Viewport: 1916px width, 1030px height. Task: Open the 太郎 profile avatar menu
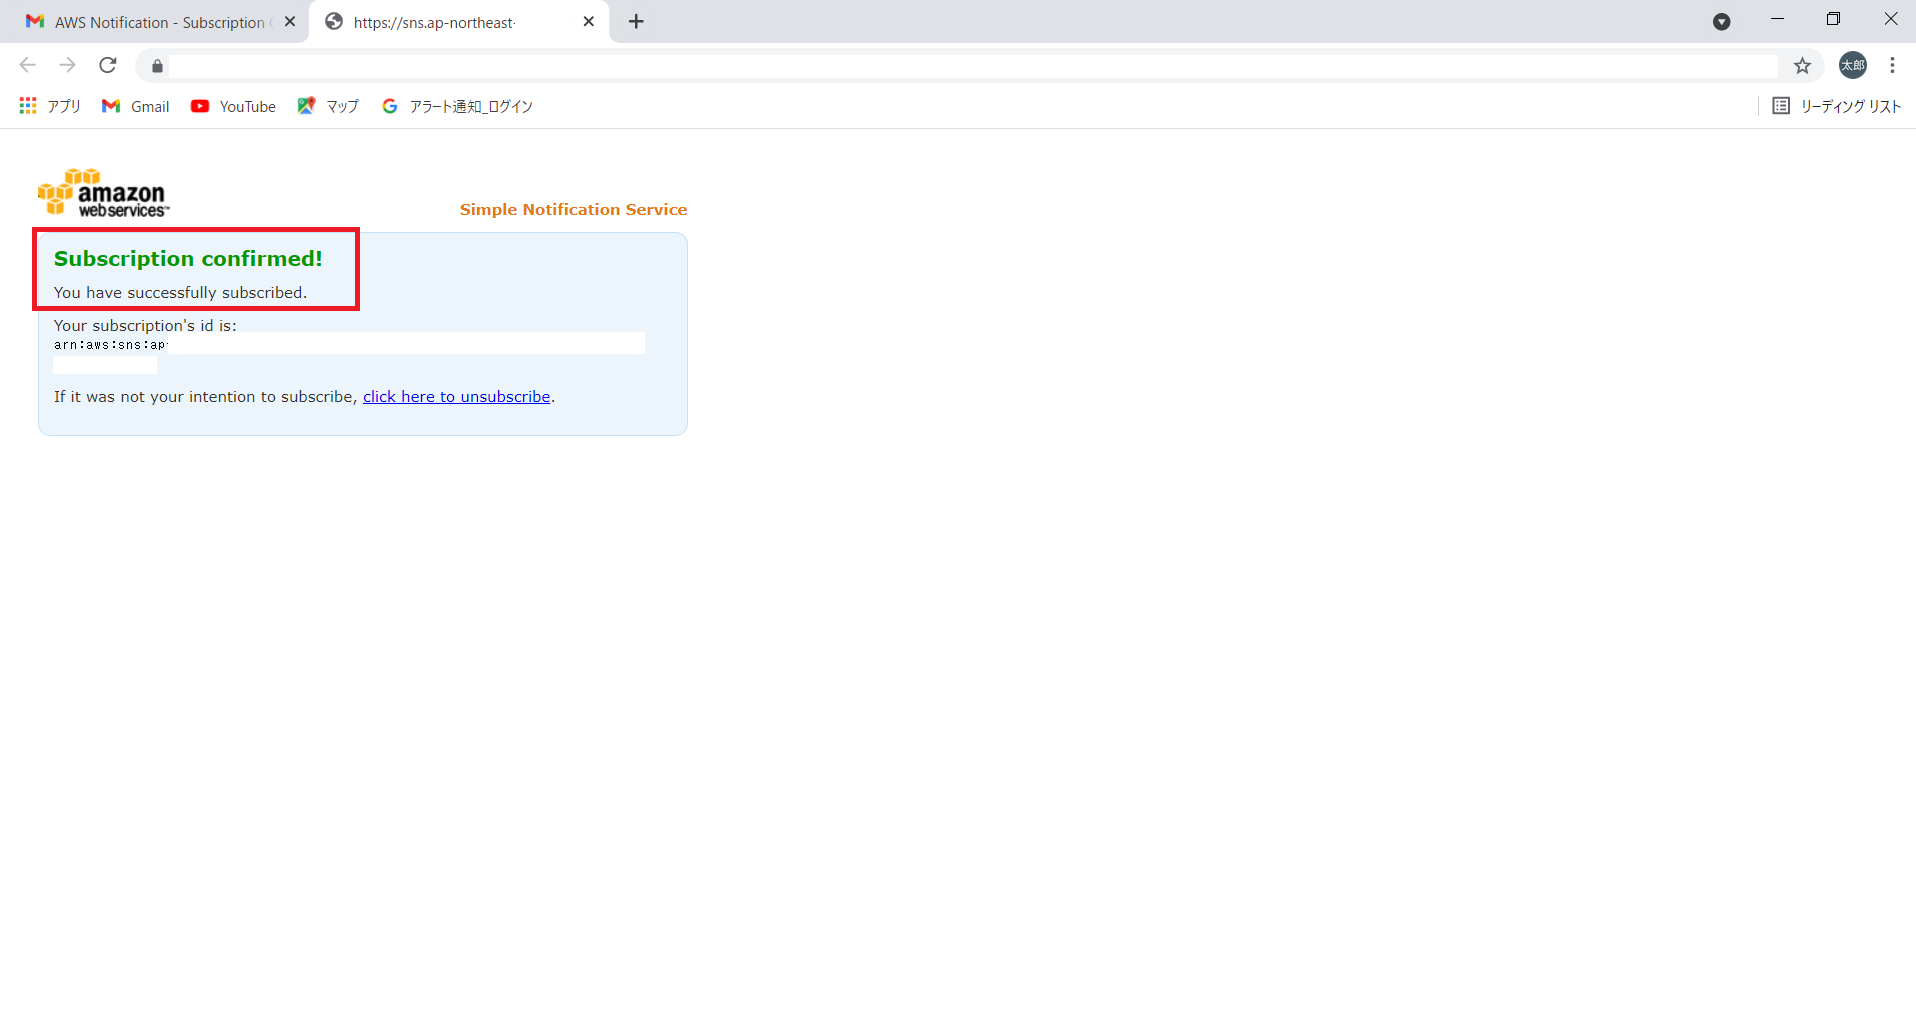coord(1853,66)
